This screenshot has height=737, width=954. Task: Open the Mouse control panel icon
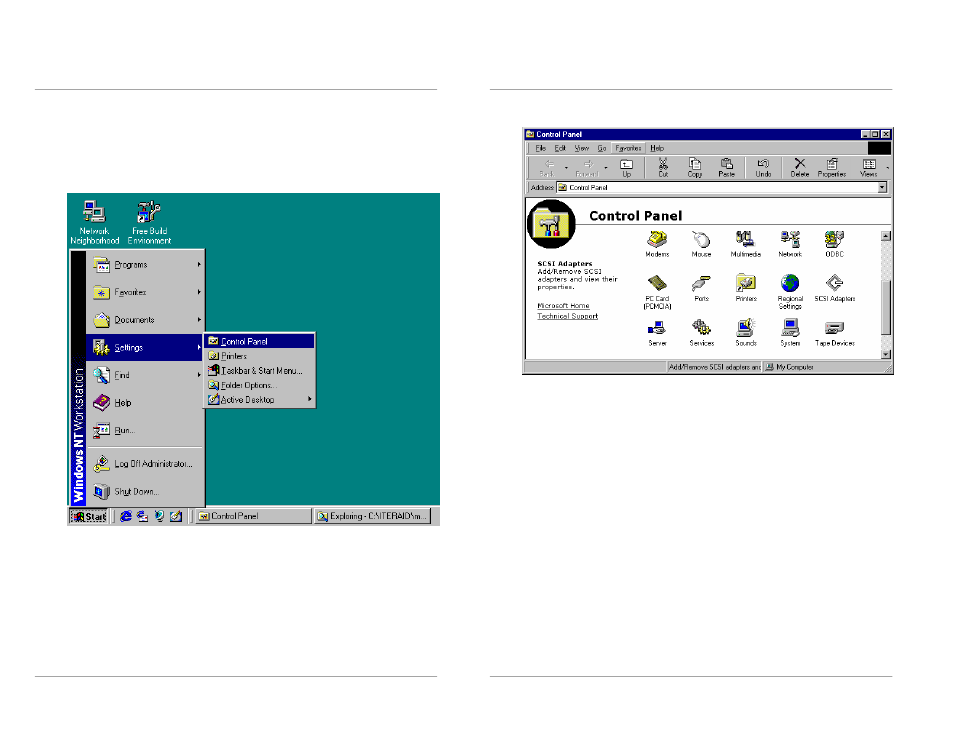tap(701, 243)
